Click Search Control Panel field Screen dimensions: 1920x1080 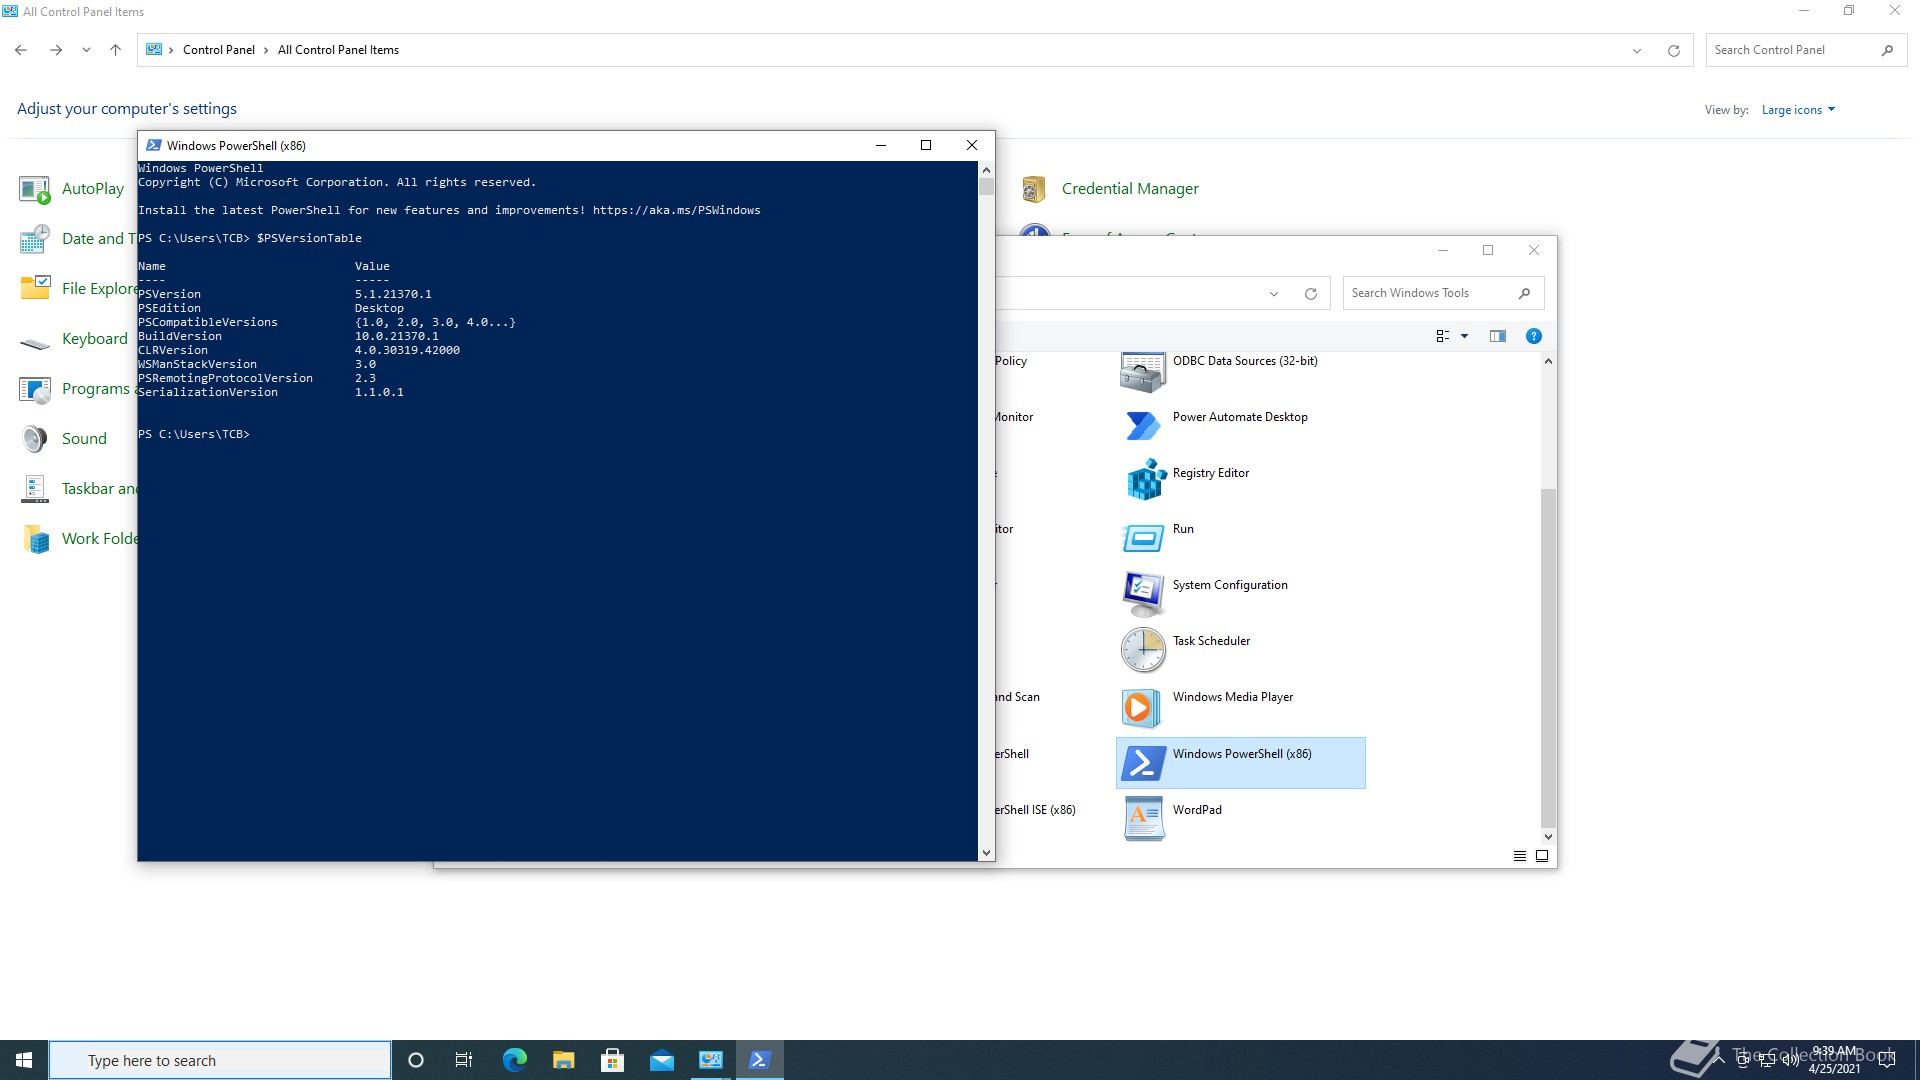pos(1806,50)
